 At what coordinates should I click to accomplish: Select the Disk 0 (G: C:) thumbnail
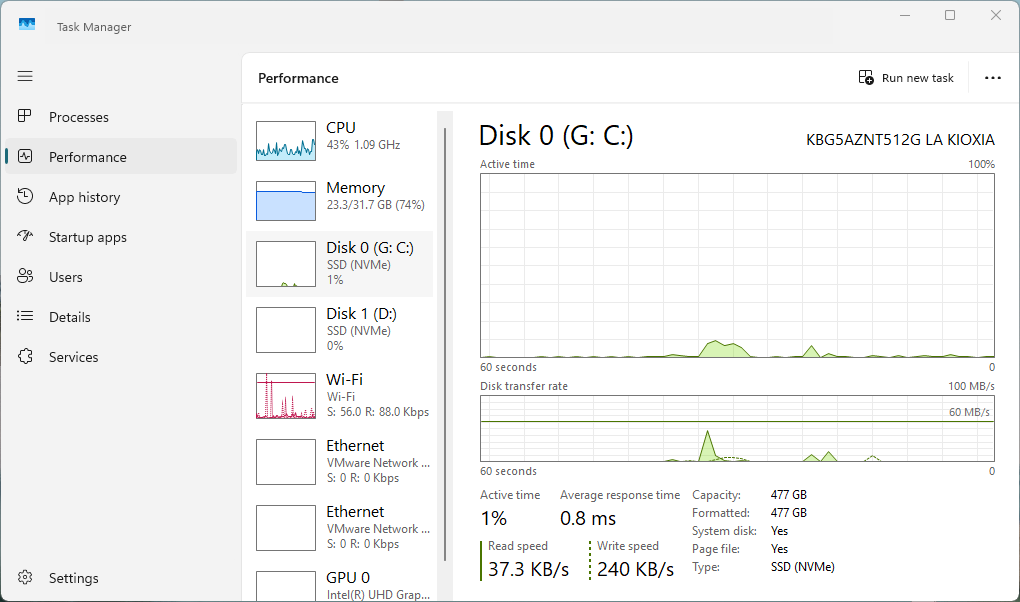click(286, 264)
